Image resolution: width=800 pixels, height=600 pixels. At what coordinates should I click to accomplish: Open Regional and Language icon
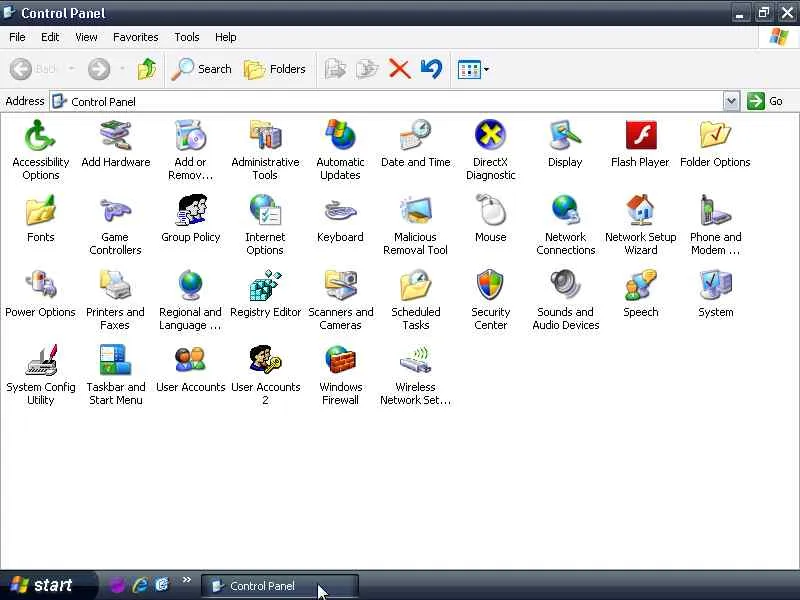[190, 285]
